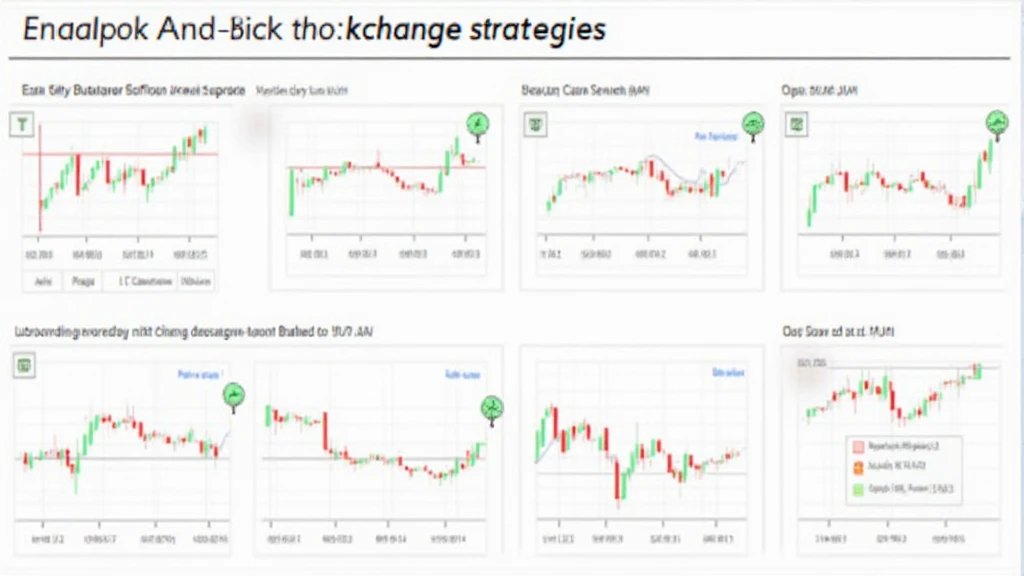Click the square icon on the bottom-left chart
Viewport: 1024px width, 576px height.
(24, 366)
